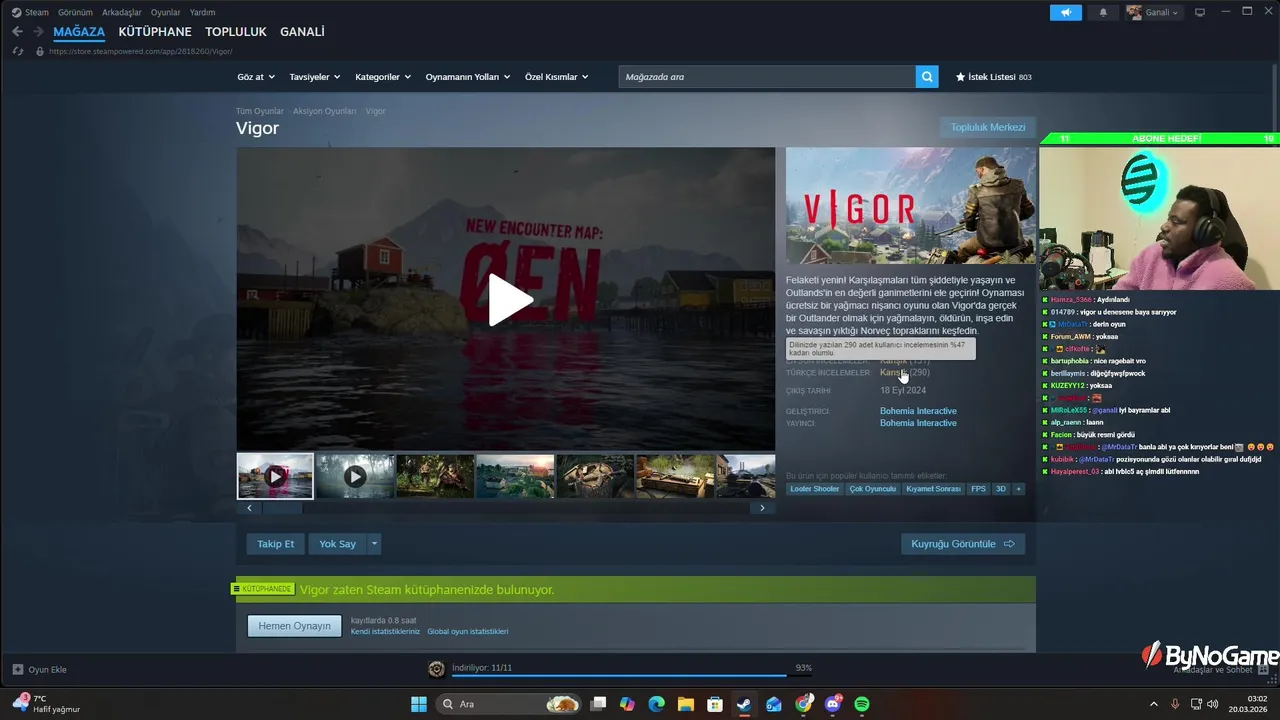
Task: Open the notifications bell
Action: [x=1103, y=12]
